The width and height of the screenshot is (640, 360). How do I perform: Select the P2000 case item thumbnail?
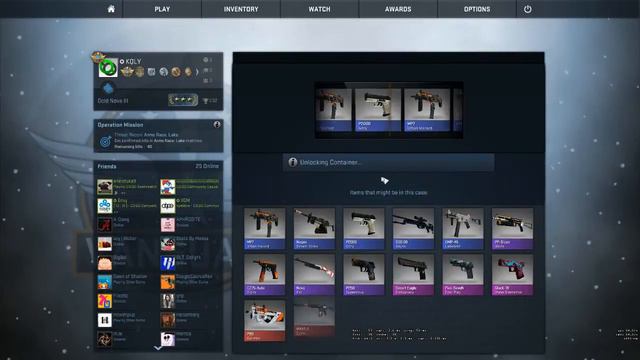pyautogui.click(x=364, y=229)
